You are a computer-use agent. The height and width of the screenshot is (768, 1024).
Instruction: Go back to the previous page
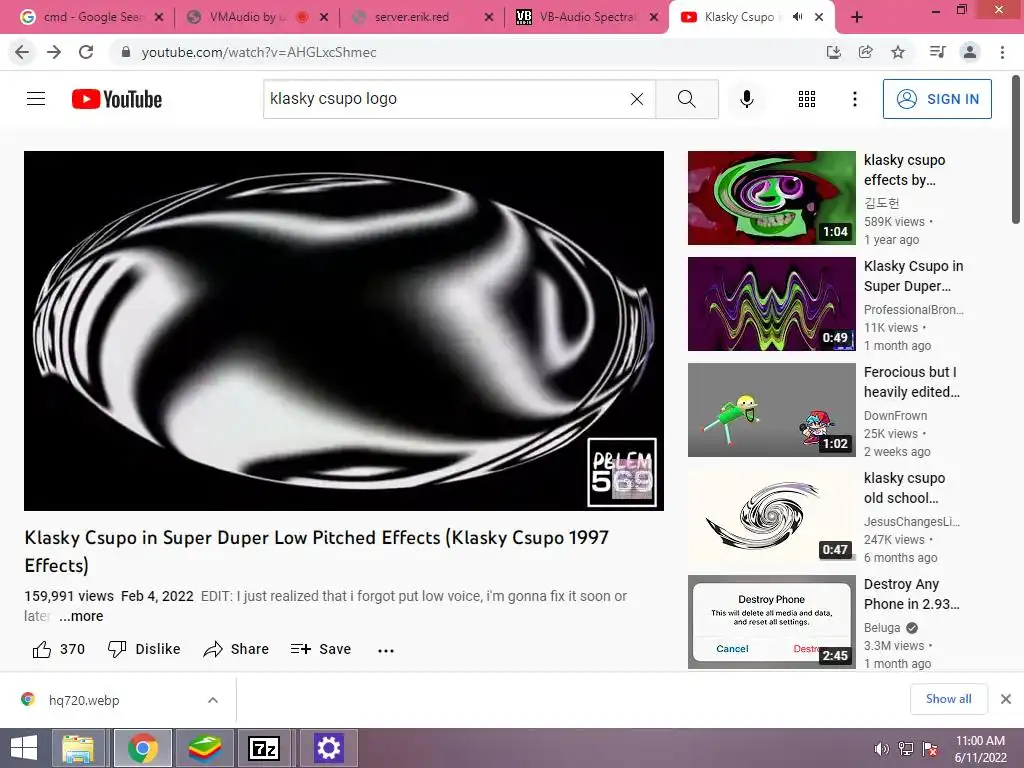(x=22, y=52)
